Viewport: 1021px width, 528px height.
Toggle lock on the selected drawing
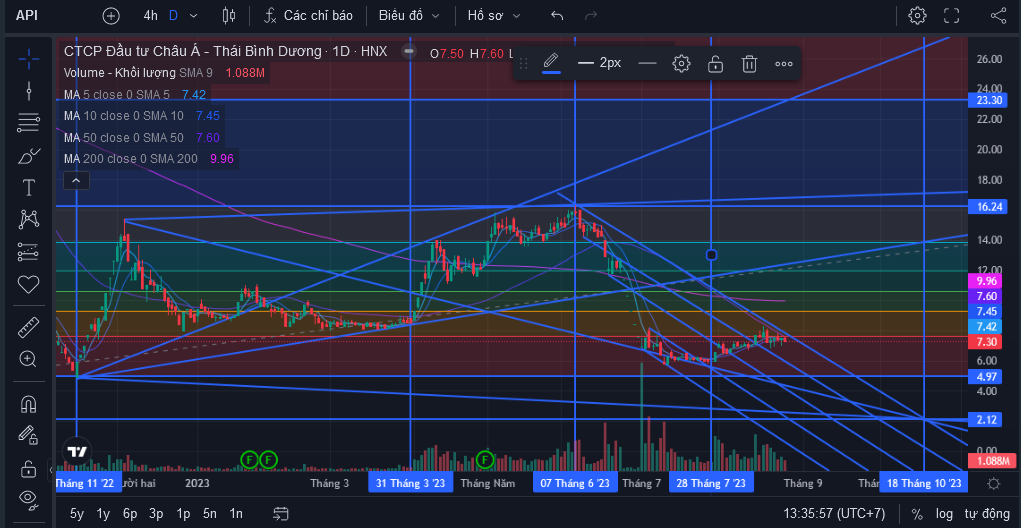pyautogui.click(x=716, y=63)
